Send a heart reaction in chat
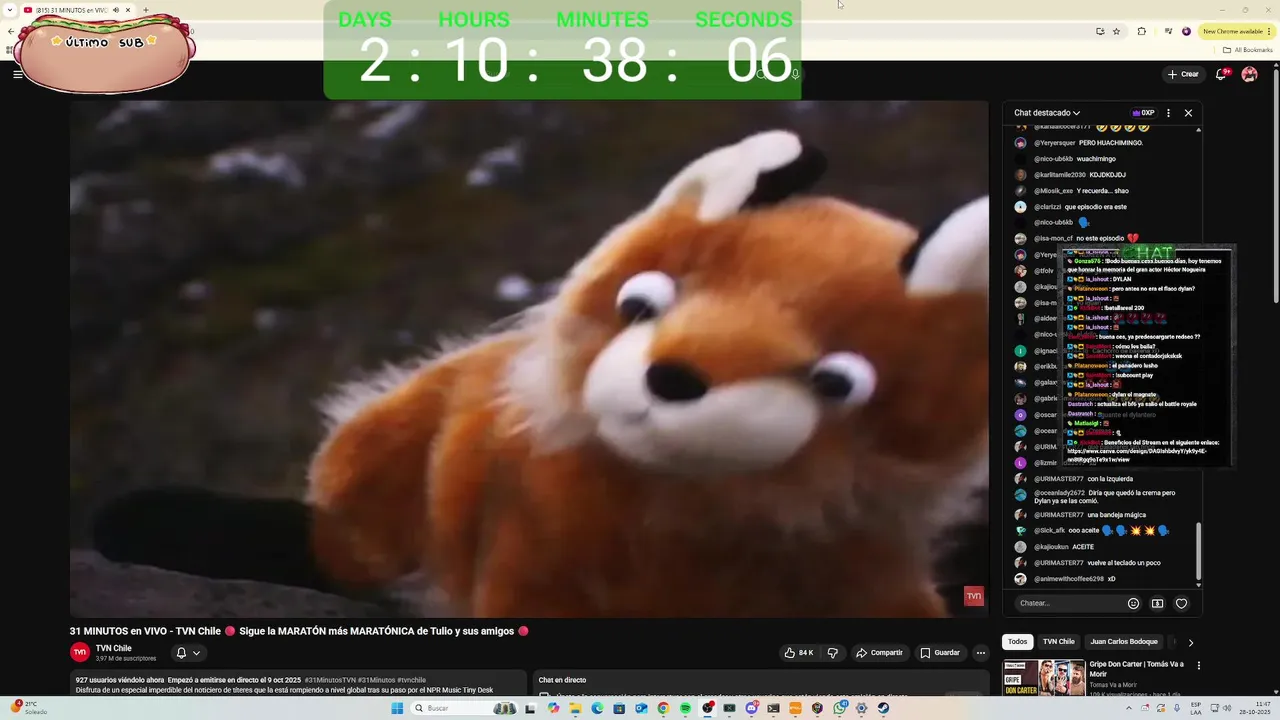 1181,603
